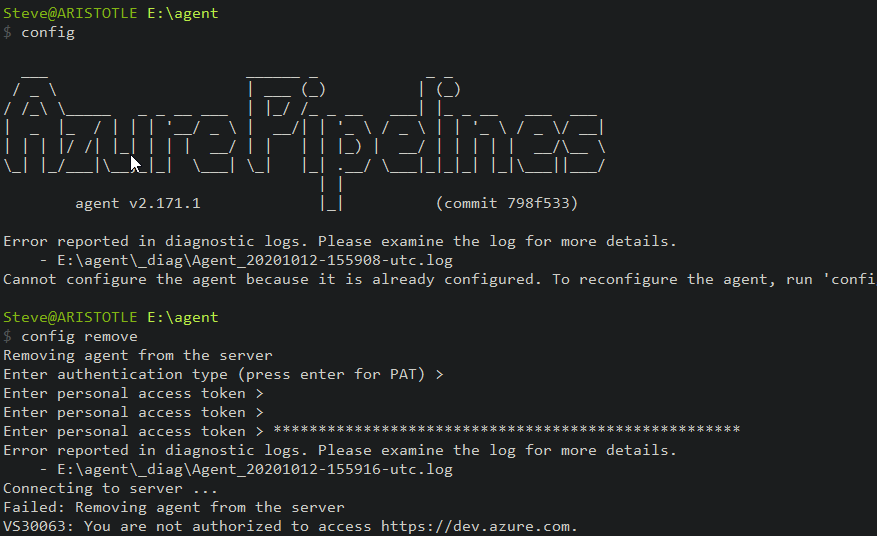Click the 'Connecting to server ...' line

click(111, 489)
